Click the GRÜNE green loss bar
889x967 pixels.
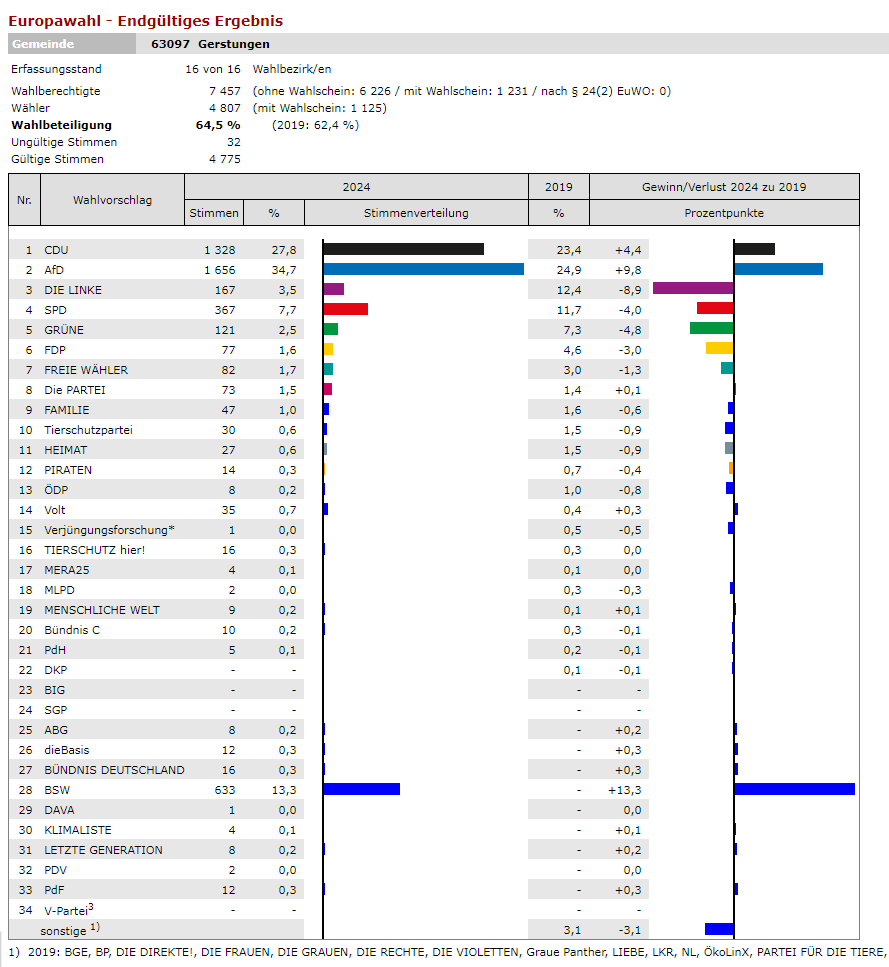tap(711, 328)
